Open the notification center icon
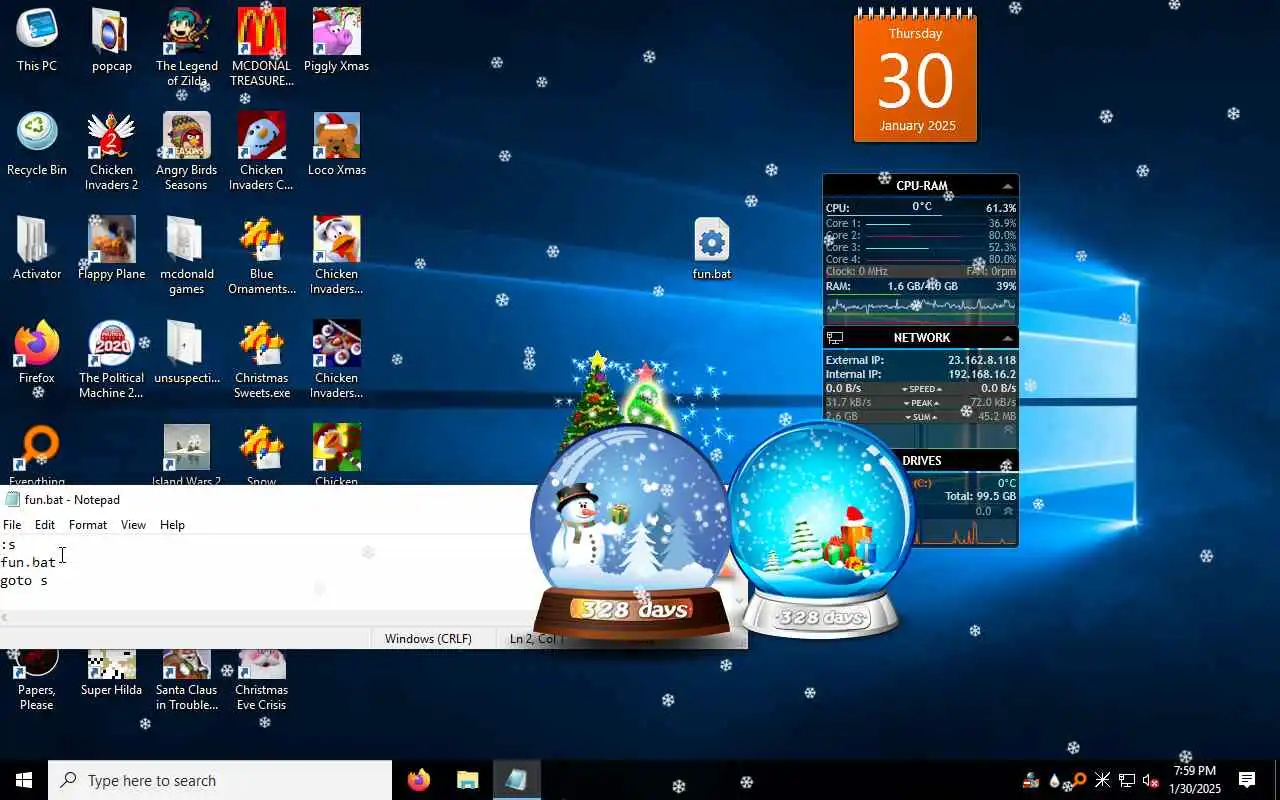This screenshot has width=1280, height=800. [x=1247, y=780]
